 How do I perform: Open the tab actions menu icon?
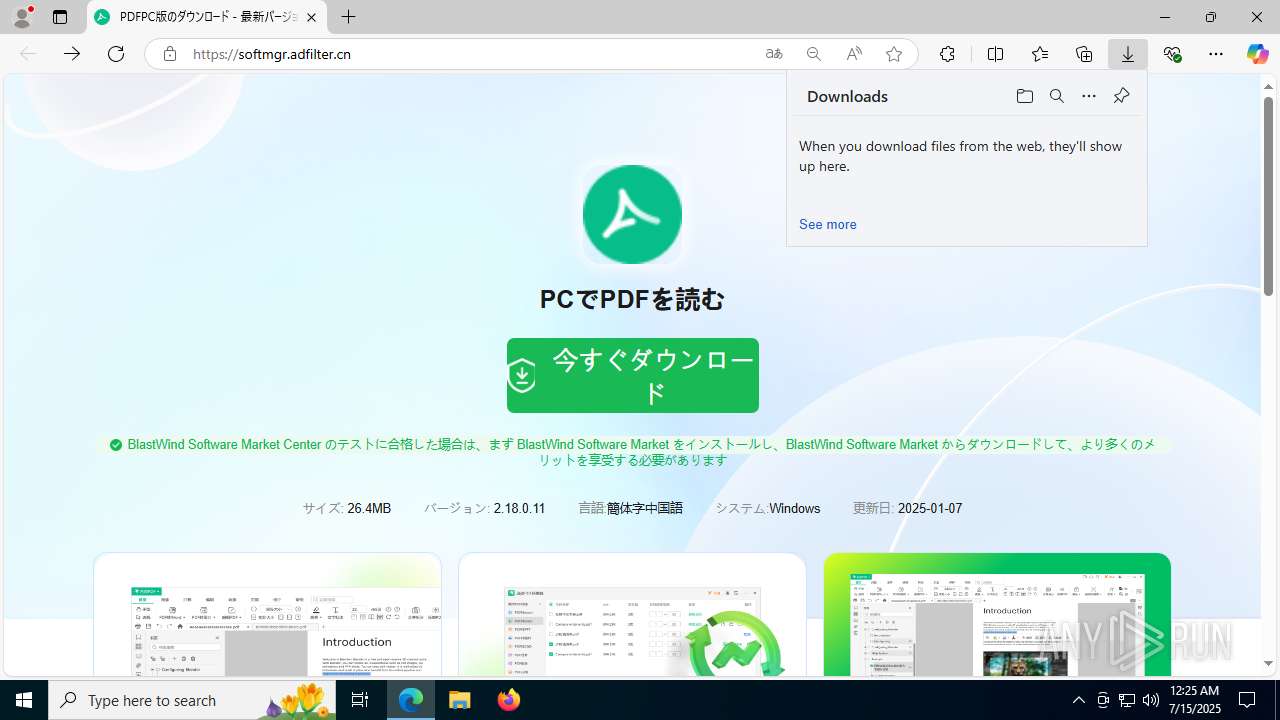(x=60, y=17)
